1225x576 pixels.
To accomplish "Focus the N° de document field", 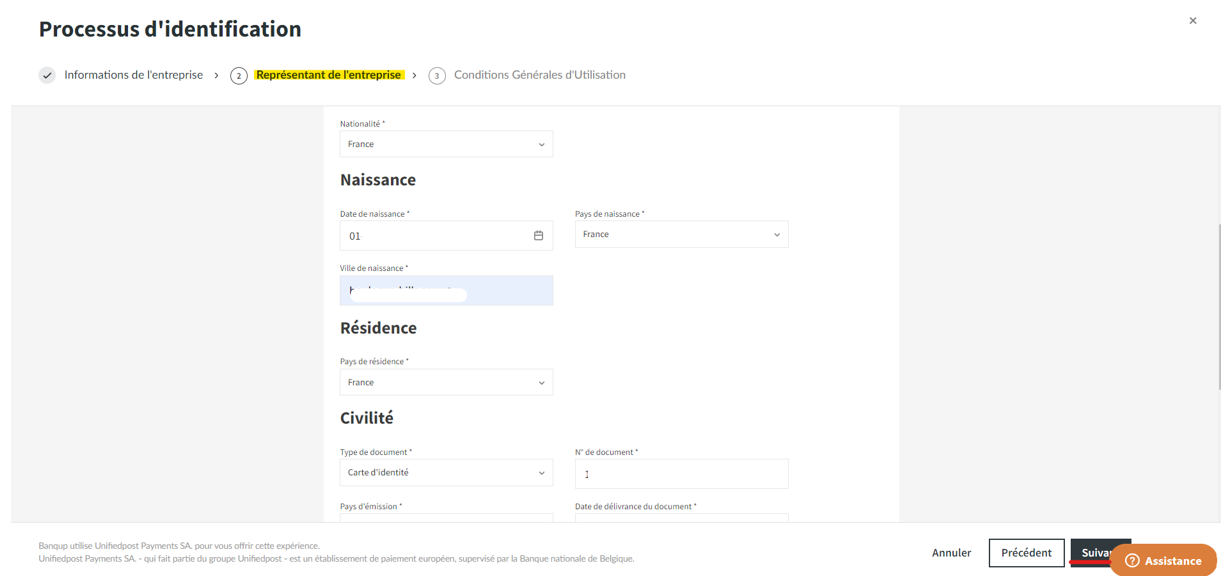I will pos(681,474).
